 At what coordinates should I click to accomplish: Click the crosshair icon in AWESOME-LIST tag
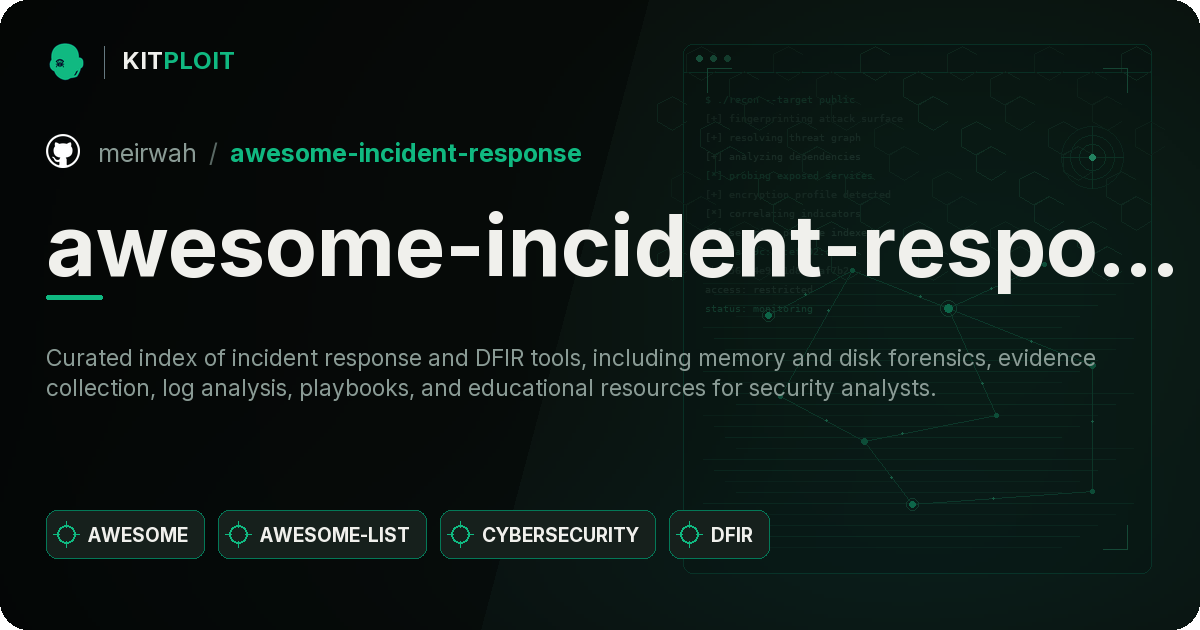tap(239, 535)
